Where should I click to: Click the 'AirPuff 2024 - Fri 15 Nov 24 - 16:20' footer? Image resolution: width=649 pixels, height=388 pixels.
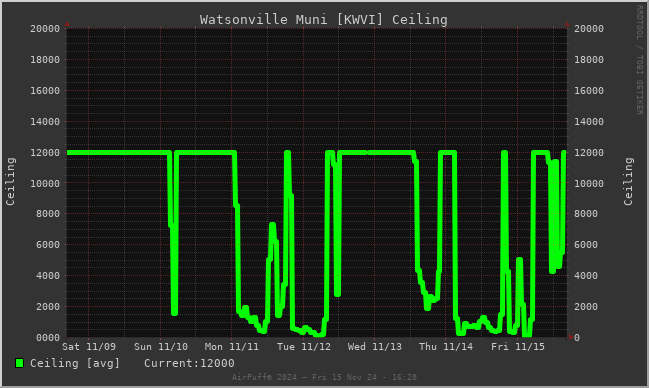point(324,377)
